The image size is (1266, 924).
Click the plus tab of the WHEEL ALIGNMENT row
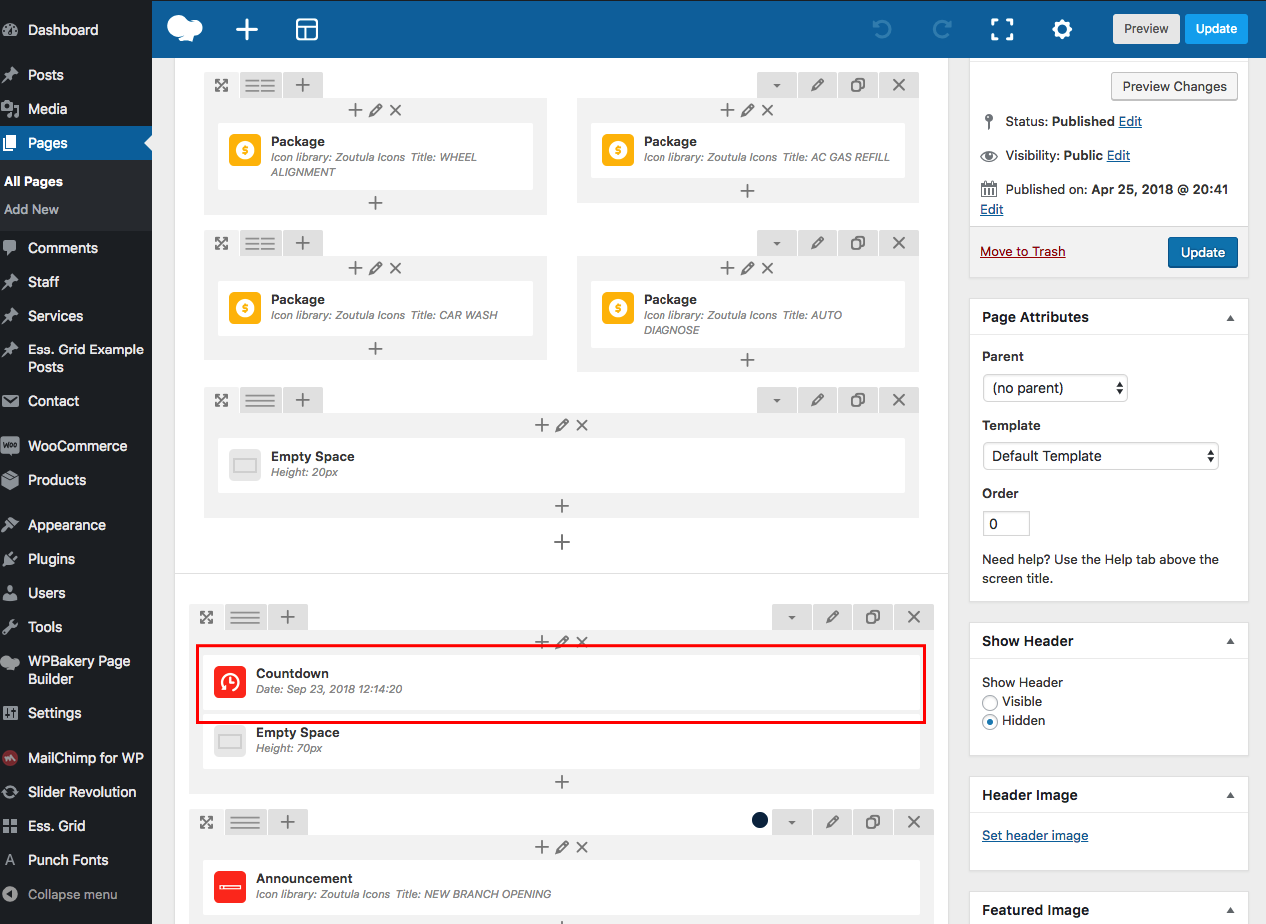pyautogui.click(x=303, y=85)
